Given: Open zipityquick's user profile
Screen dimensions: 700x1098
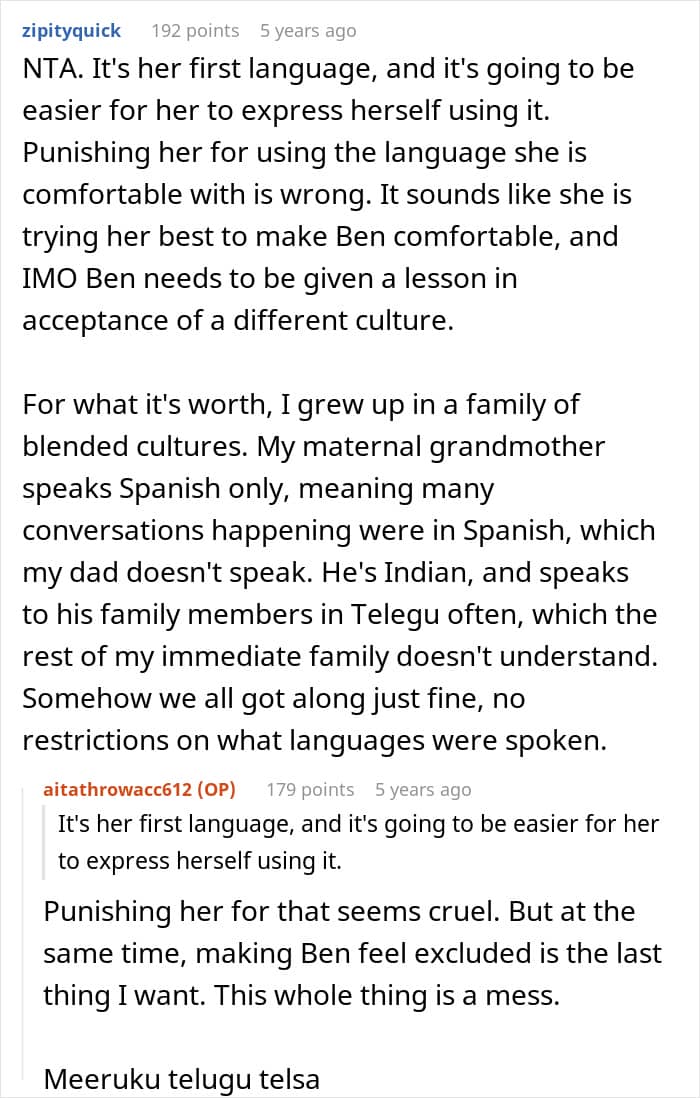Looking at the screenshot, I should tap(71, 31).
